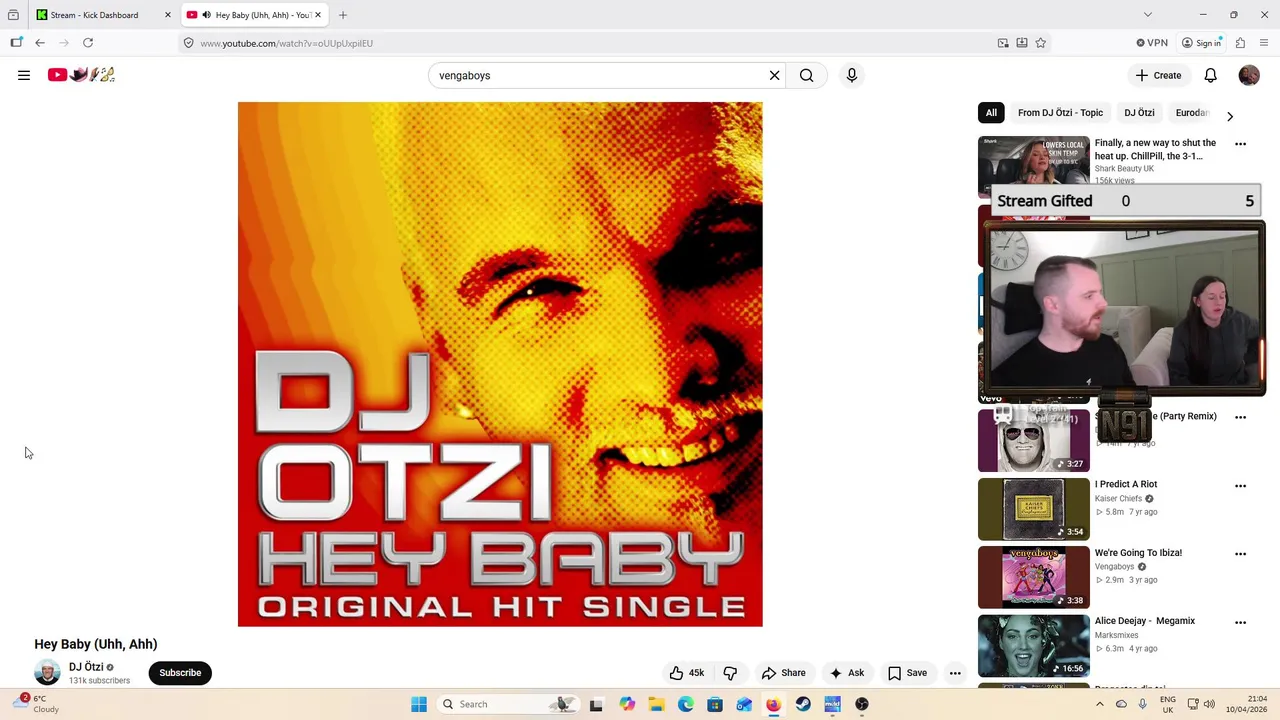
Task: Open the browser extensions puzzle icon
Action: (x=1240, y=43)
